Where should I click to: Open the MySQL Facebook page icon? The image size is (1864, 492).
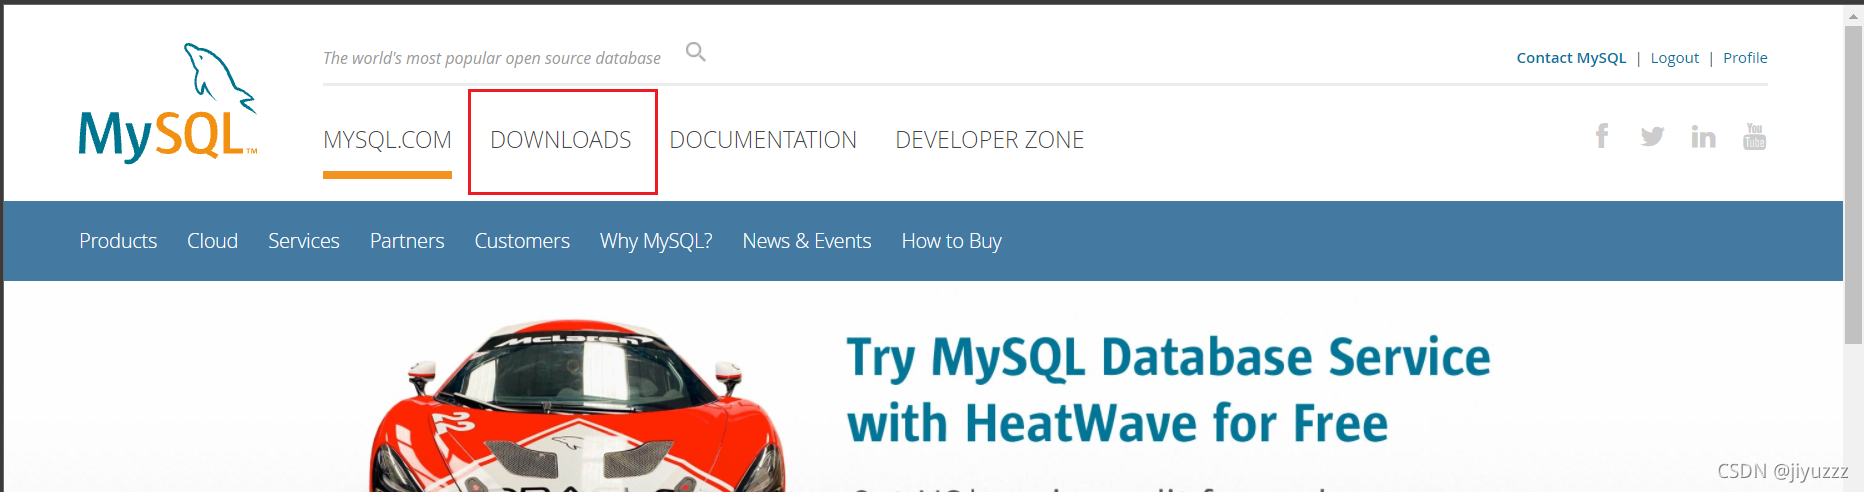[1602, 136]
